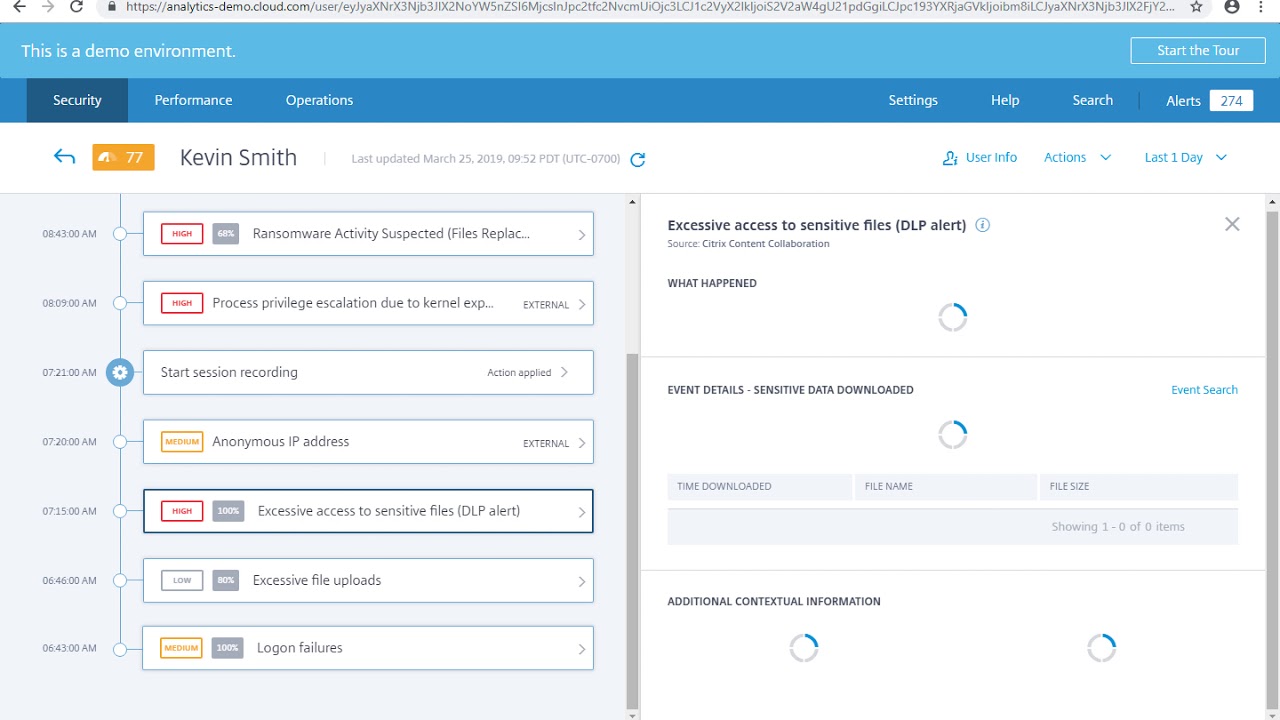Expand Excessive file uploads chevron

[x=582, y=581]
